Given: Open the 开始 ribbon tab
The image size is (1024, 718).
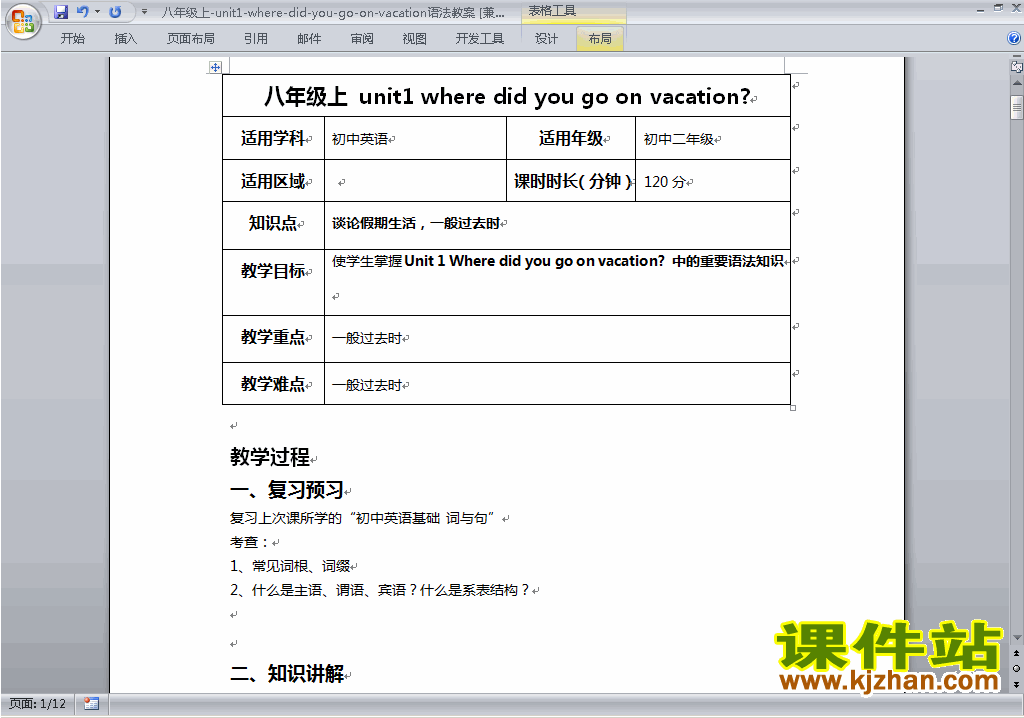Looking at the screenshot, I should click(x=72, y=39).
